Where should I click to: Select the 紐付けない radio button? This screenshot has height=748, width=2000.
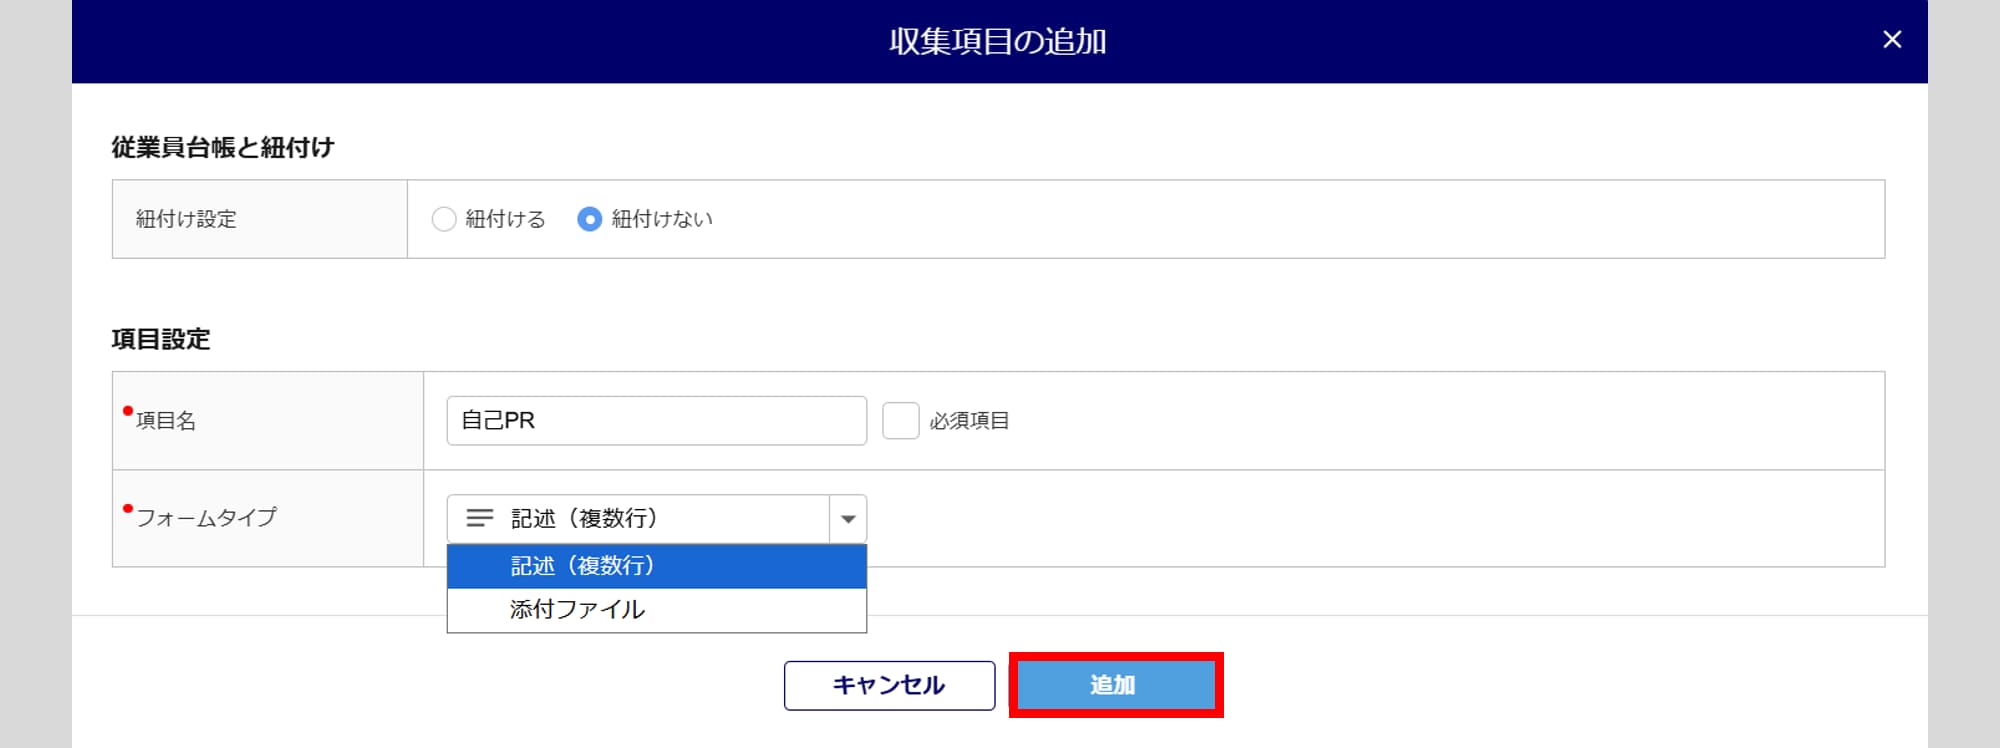pos(590,219)
